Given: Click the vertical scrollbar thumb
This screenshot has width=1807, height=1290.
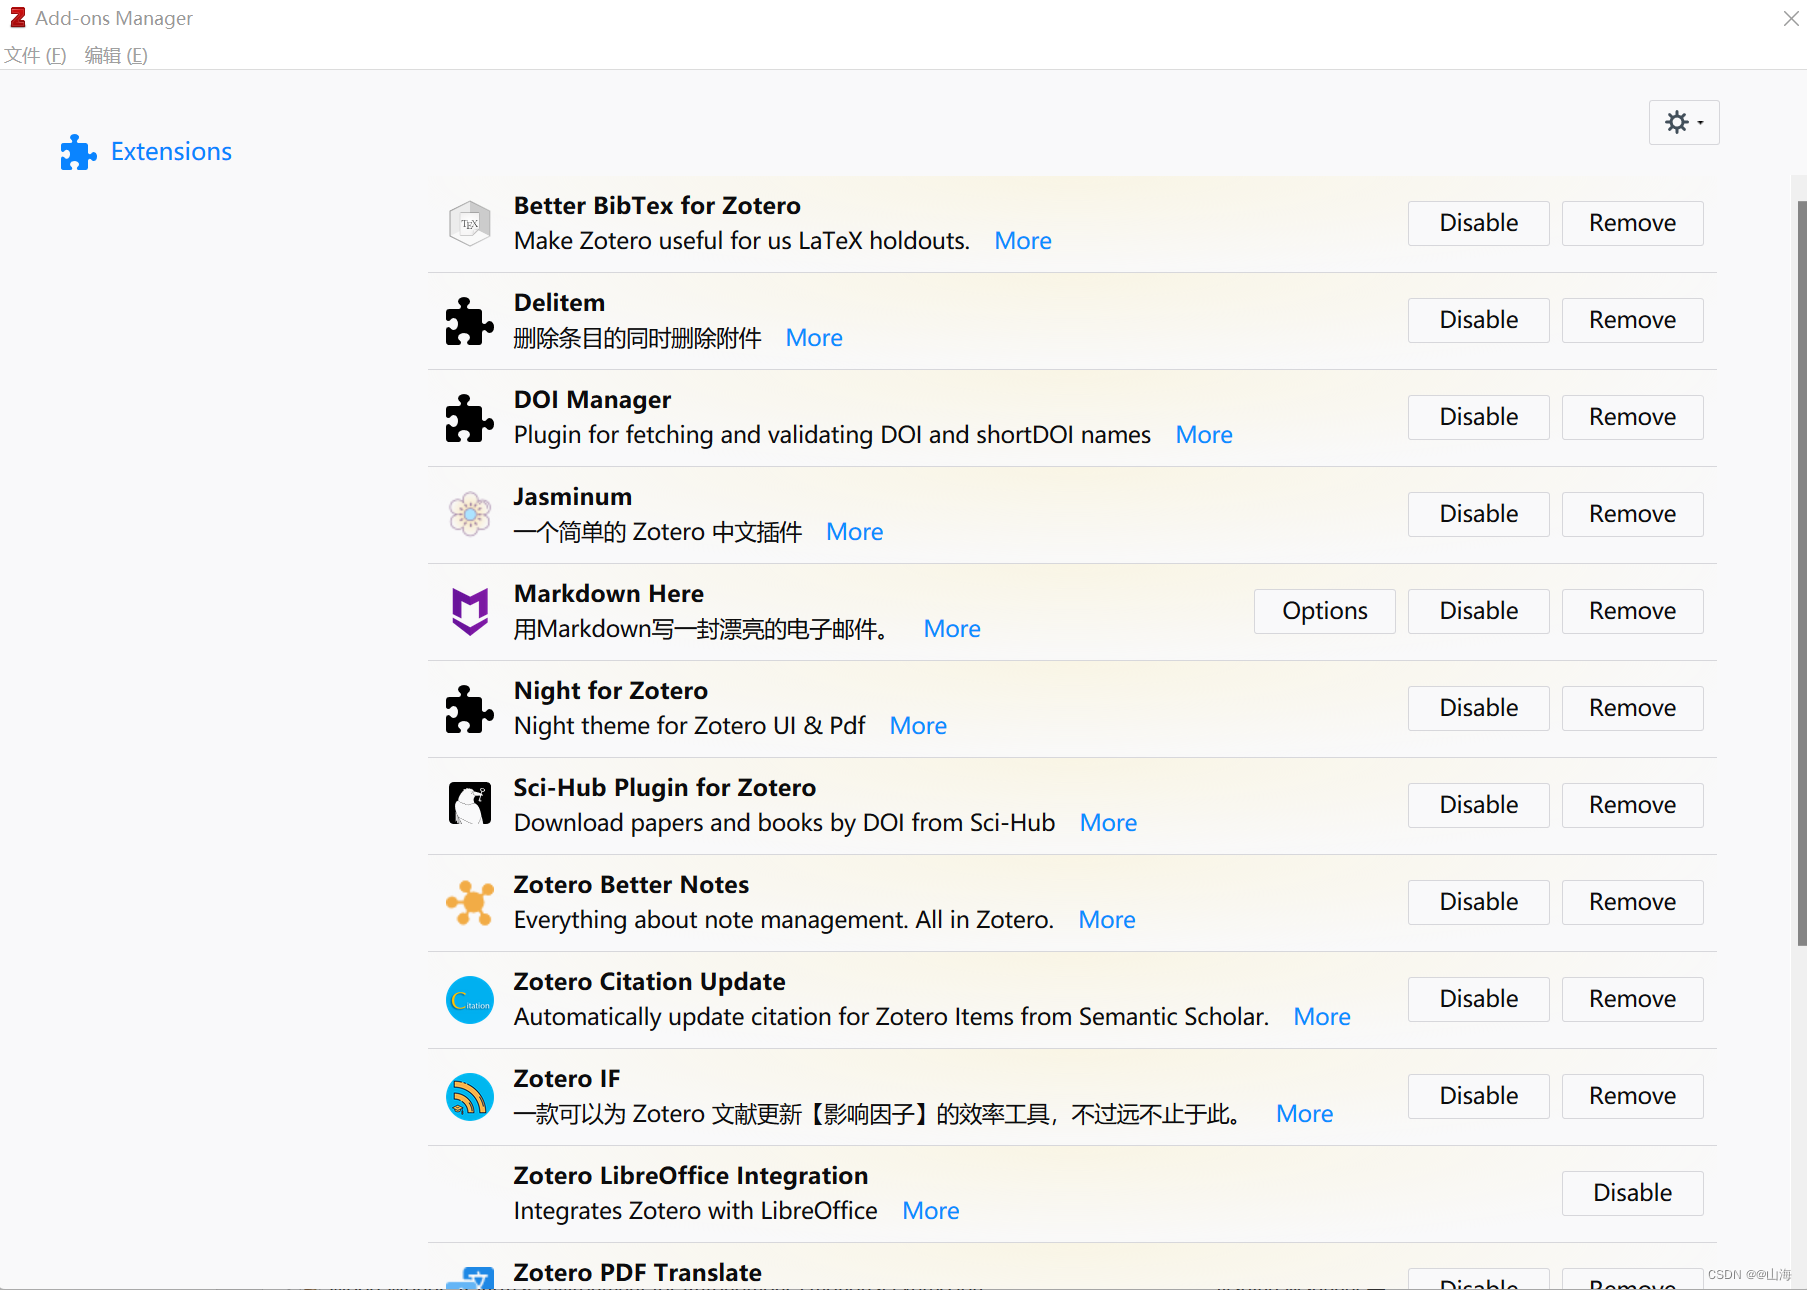Looking at the screenshot, I should [1801, 572].
